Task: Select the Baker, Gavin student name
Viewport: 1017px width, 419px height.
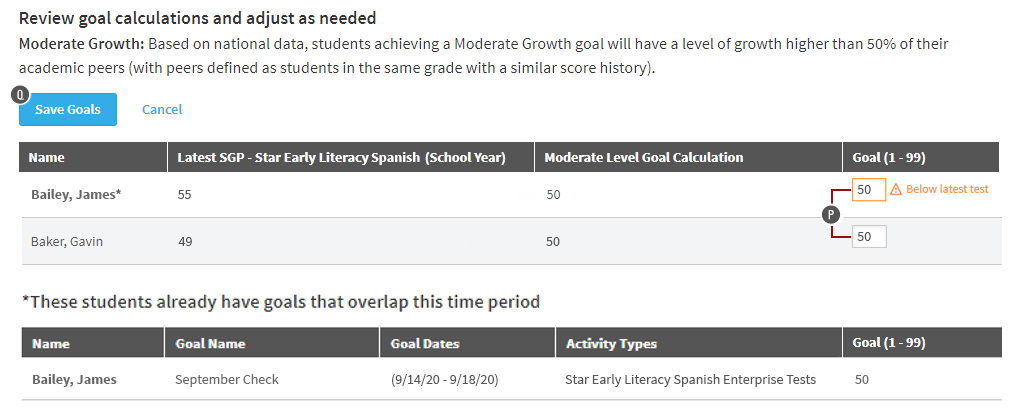Action: tap(67, 241)
